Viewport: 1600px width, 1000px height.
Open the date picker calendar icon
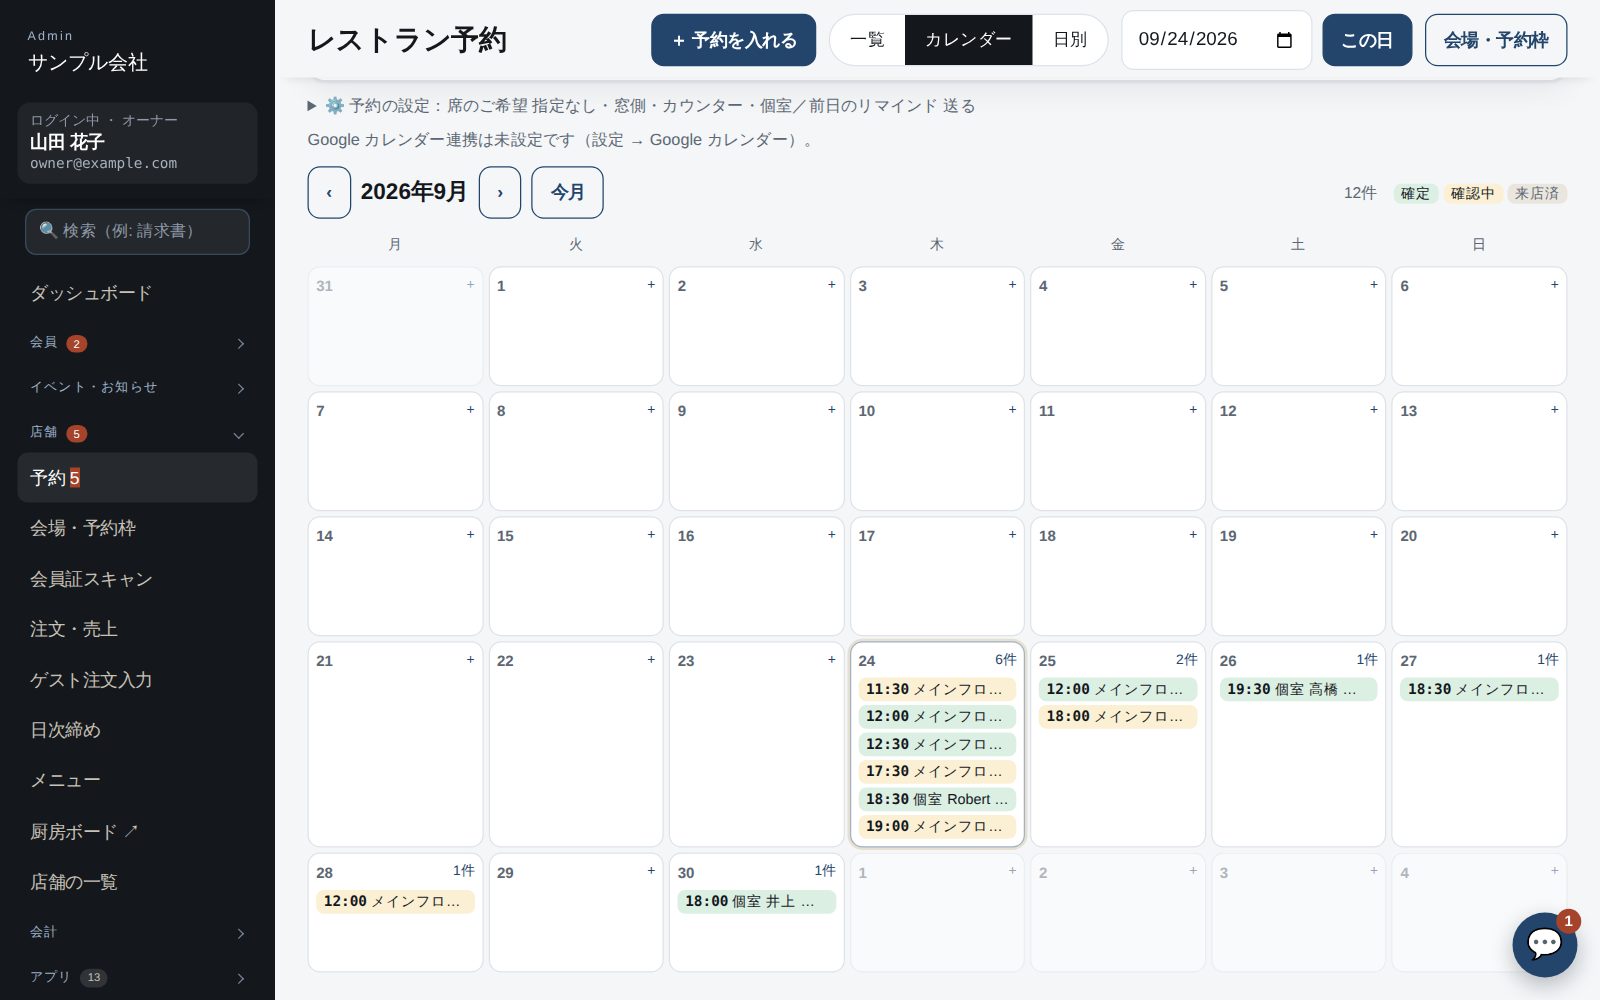pyautogui.click(x=1285, y=40)
